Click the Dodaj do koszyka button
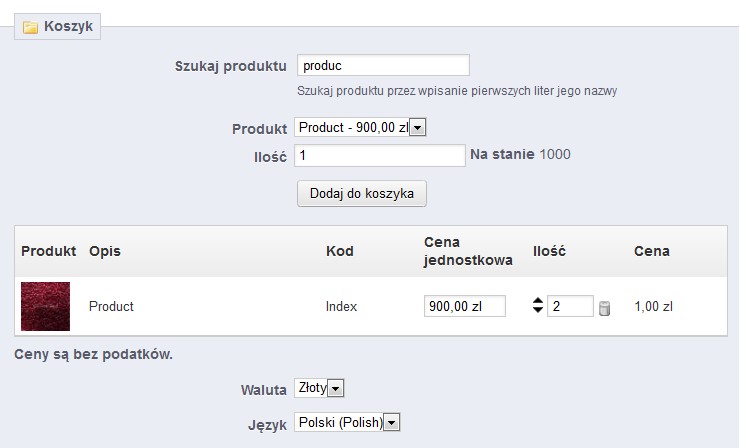The width and height of the screenshot is (739, 448). [362, 193]
